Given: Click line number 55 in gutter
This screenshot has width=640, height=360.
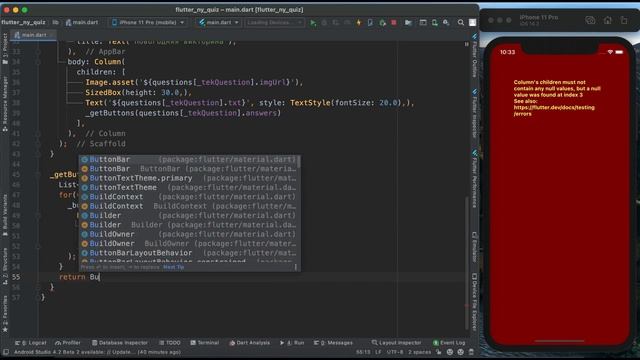Looking at the screenshot, I should click(16, 277).
